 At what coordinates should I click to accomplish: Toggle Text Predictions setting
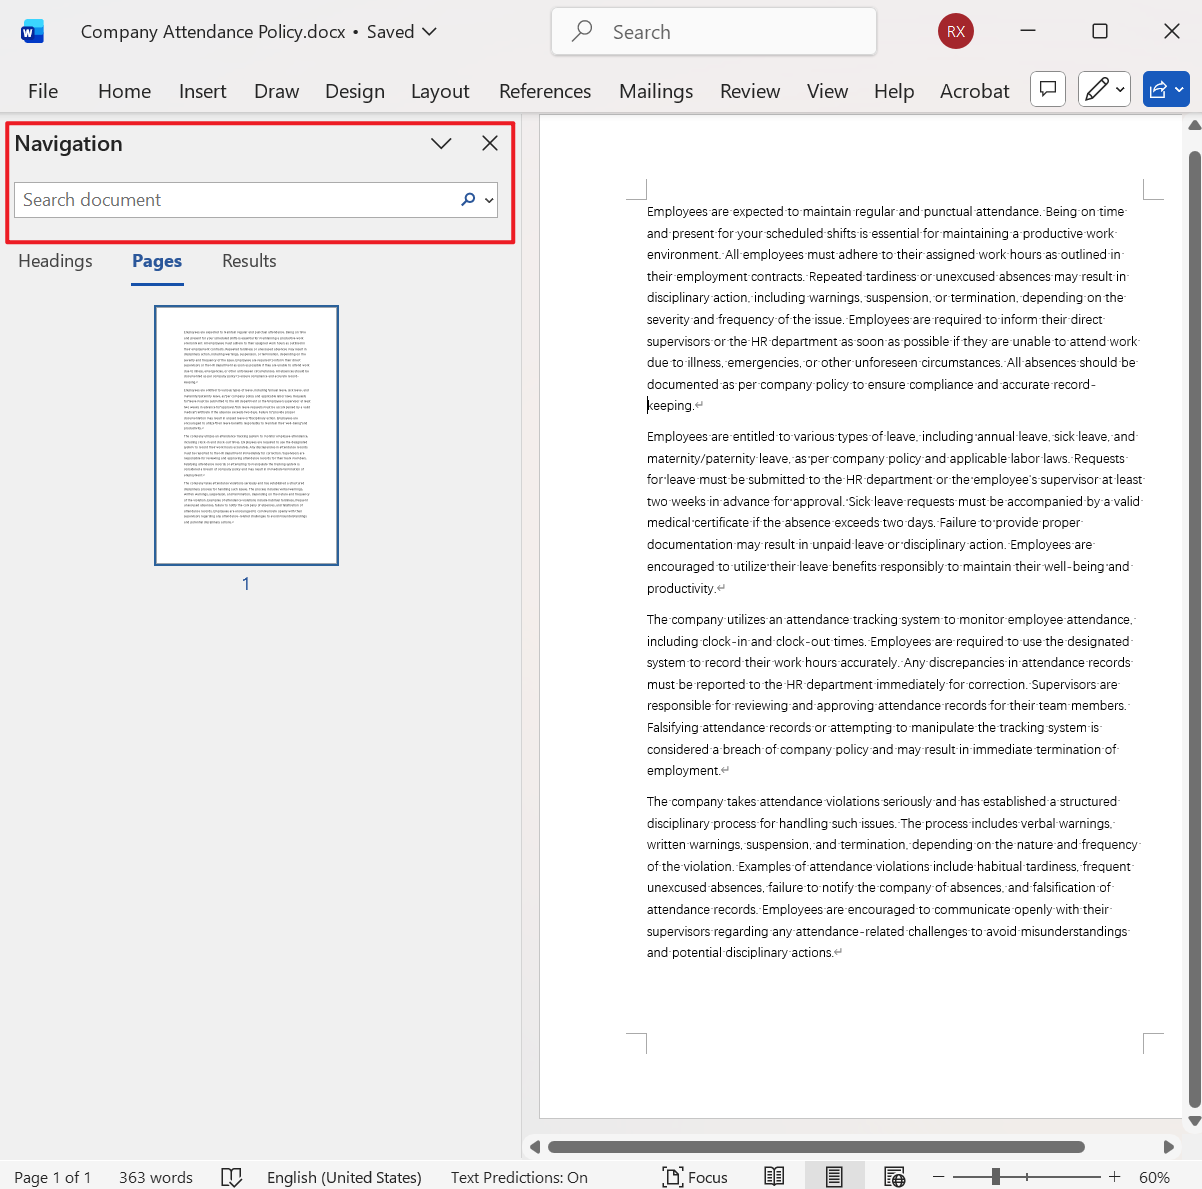pos(518,1177)
